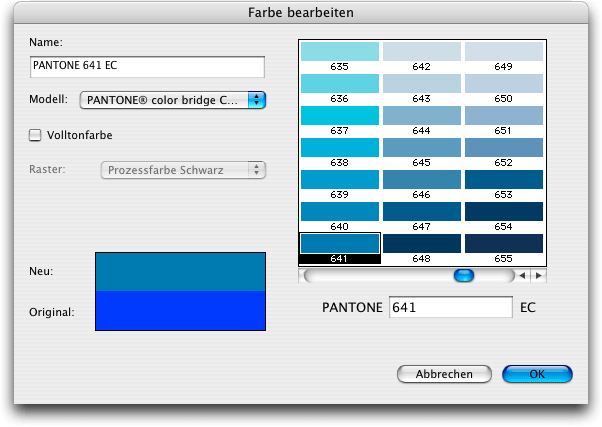Image resolution: width=602 pixels, height=427 pixels.
Task: Select Pantone swatch 639
Action: 340,179
